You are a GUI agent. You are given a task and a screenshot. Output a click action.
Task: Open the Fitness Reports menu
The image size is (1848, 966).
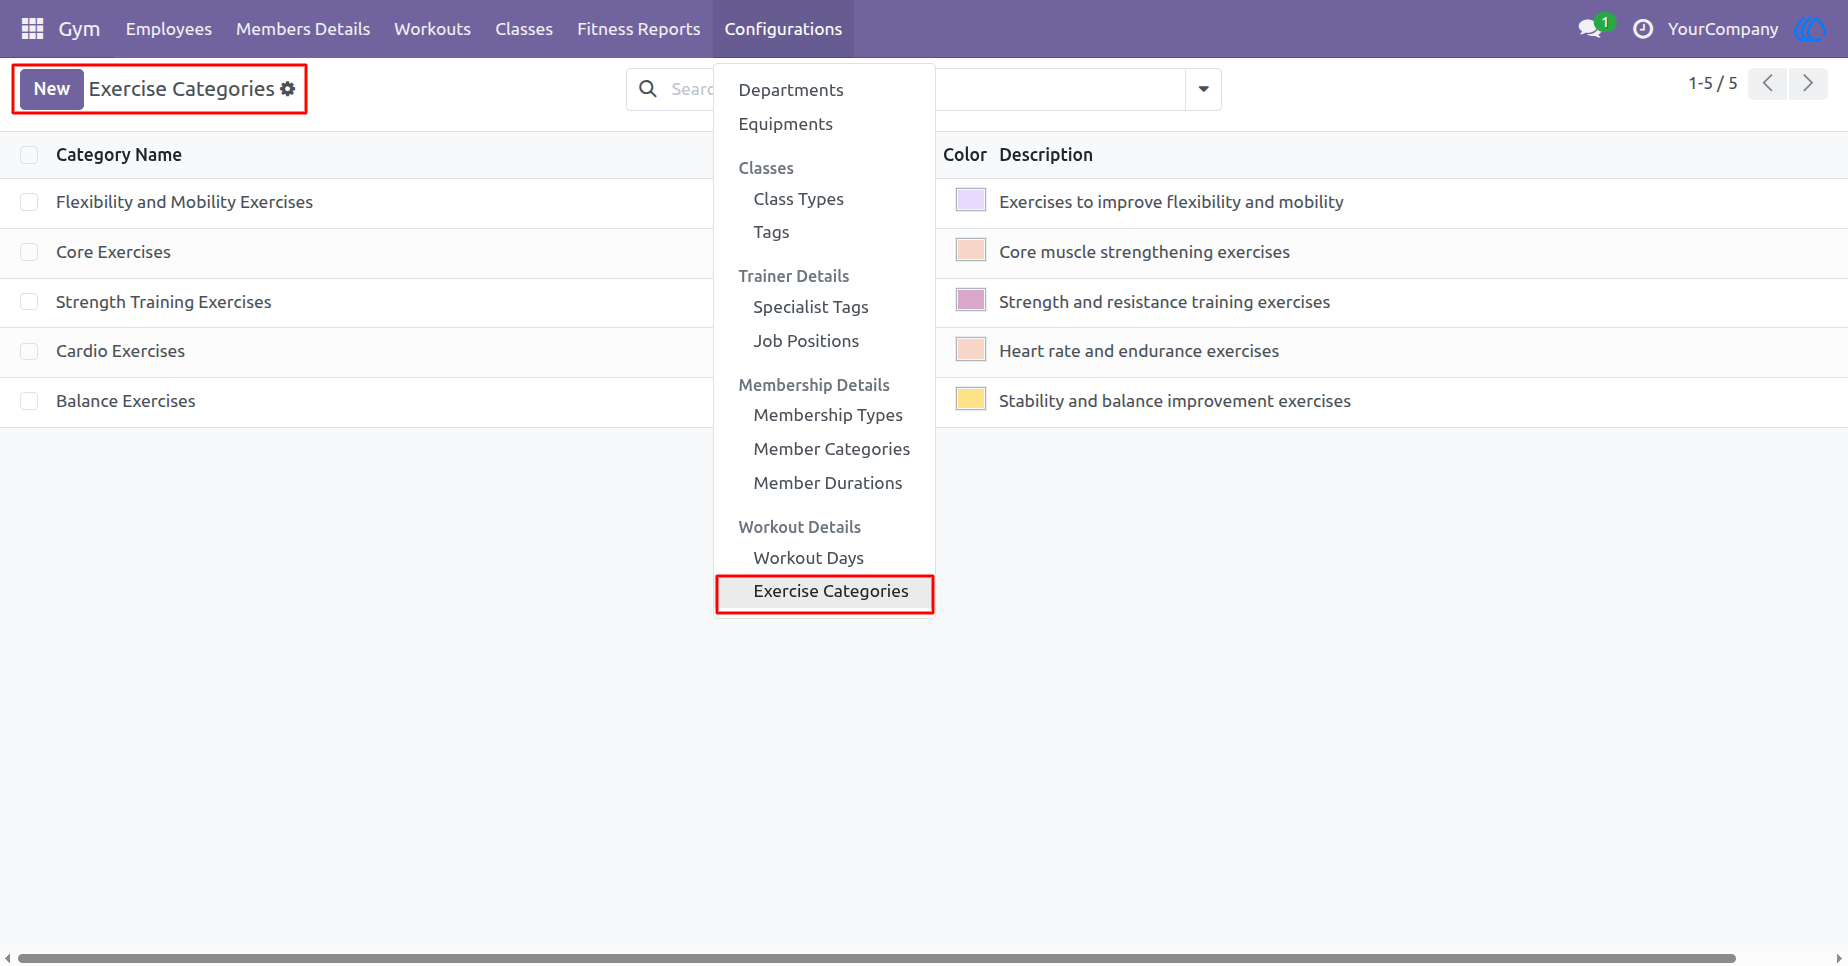[x=639, y=29]
